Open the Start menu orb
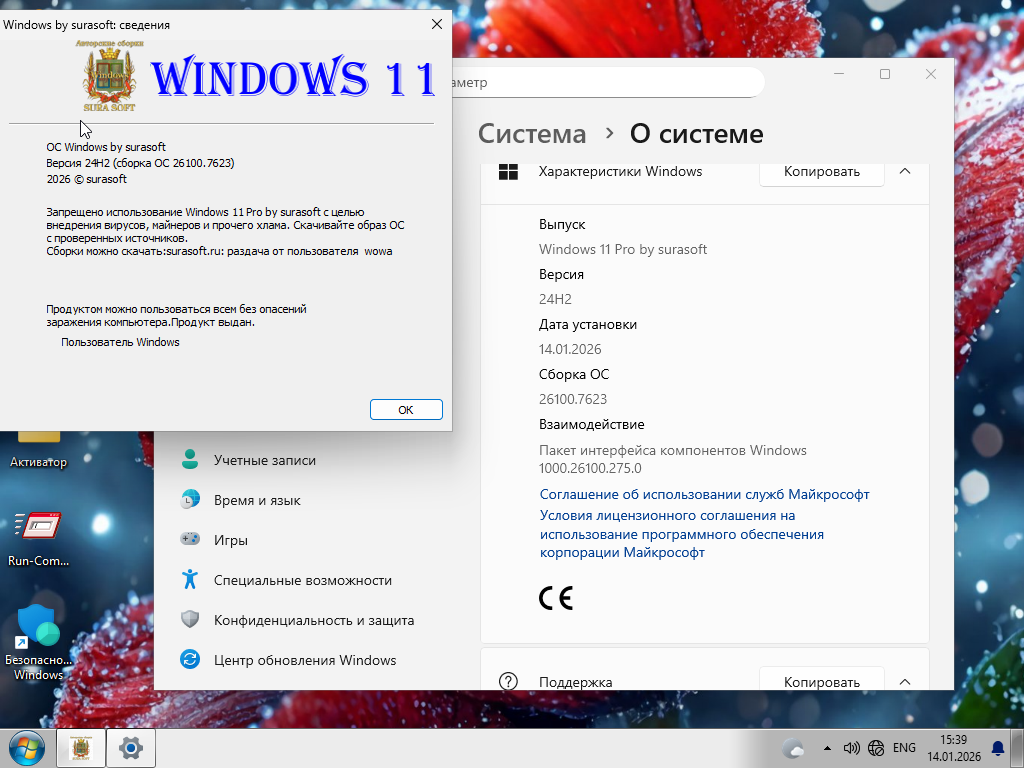The width and height of the screenshot is (1024, 768). point(27,748)
